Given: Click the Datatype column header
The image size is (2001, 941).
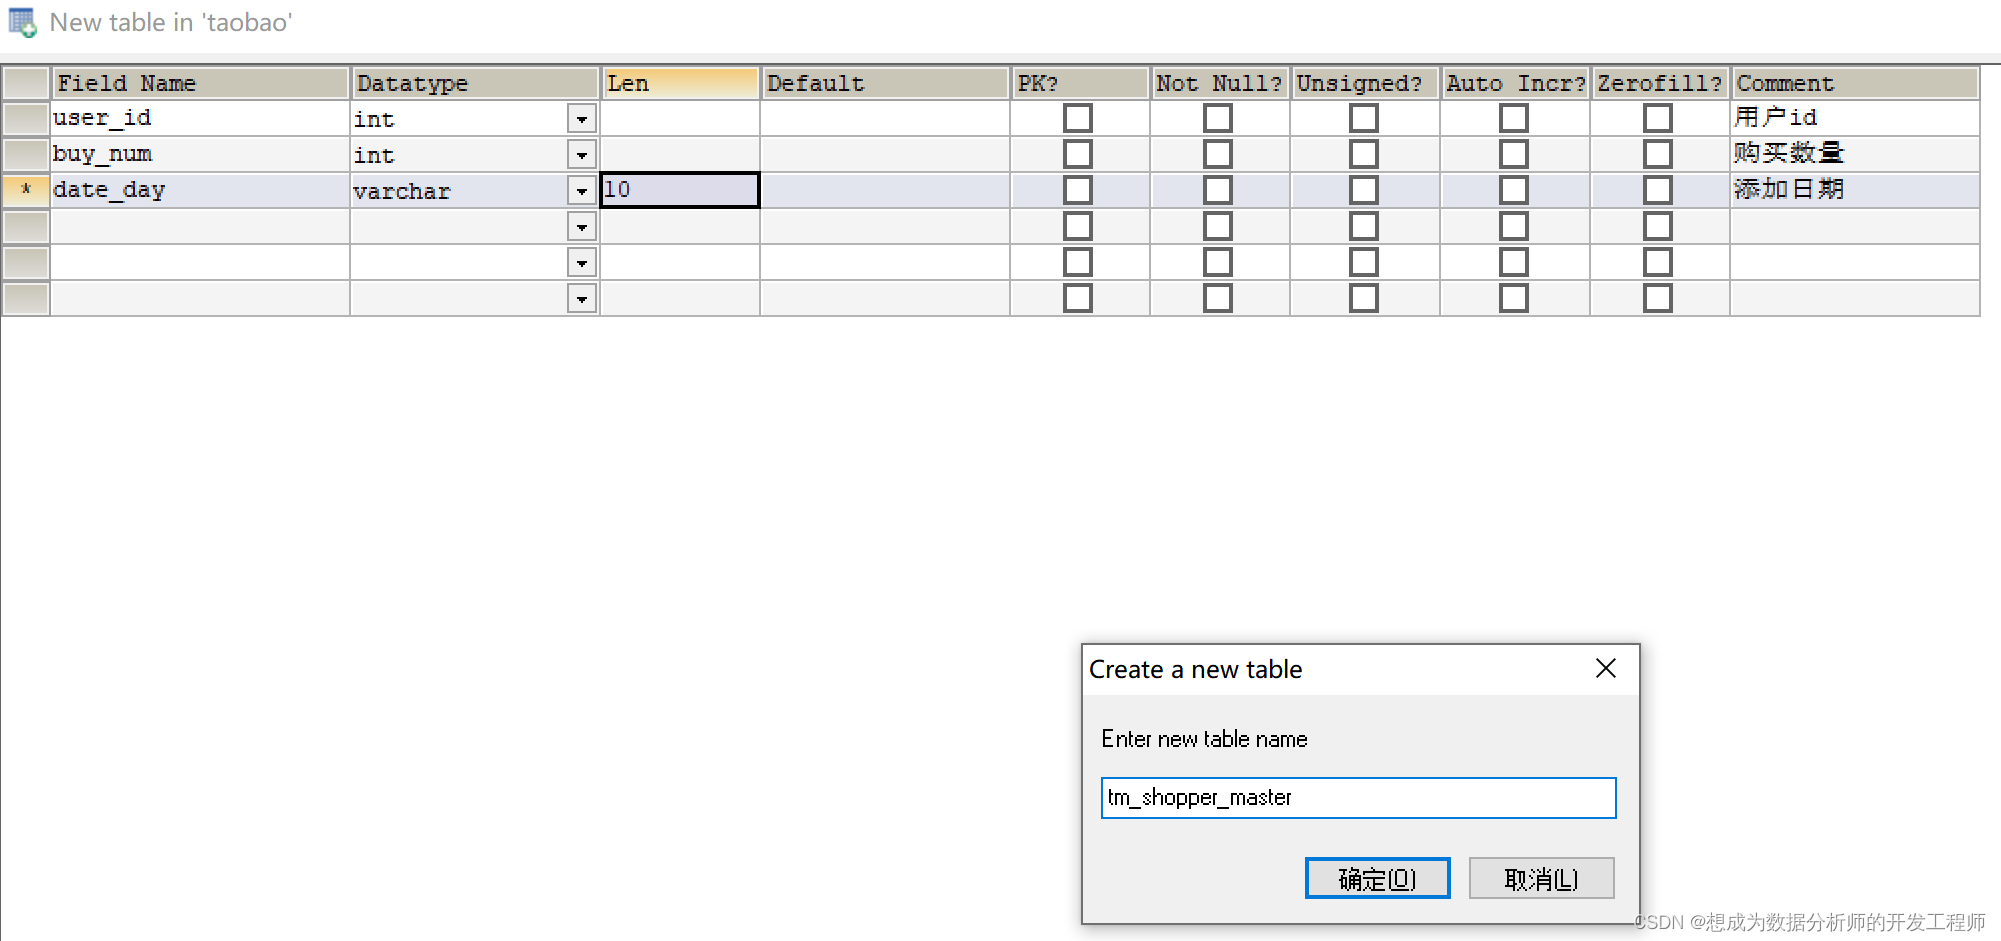Looking at the screenshot, I should click(475, 83).
